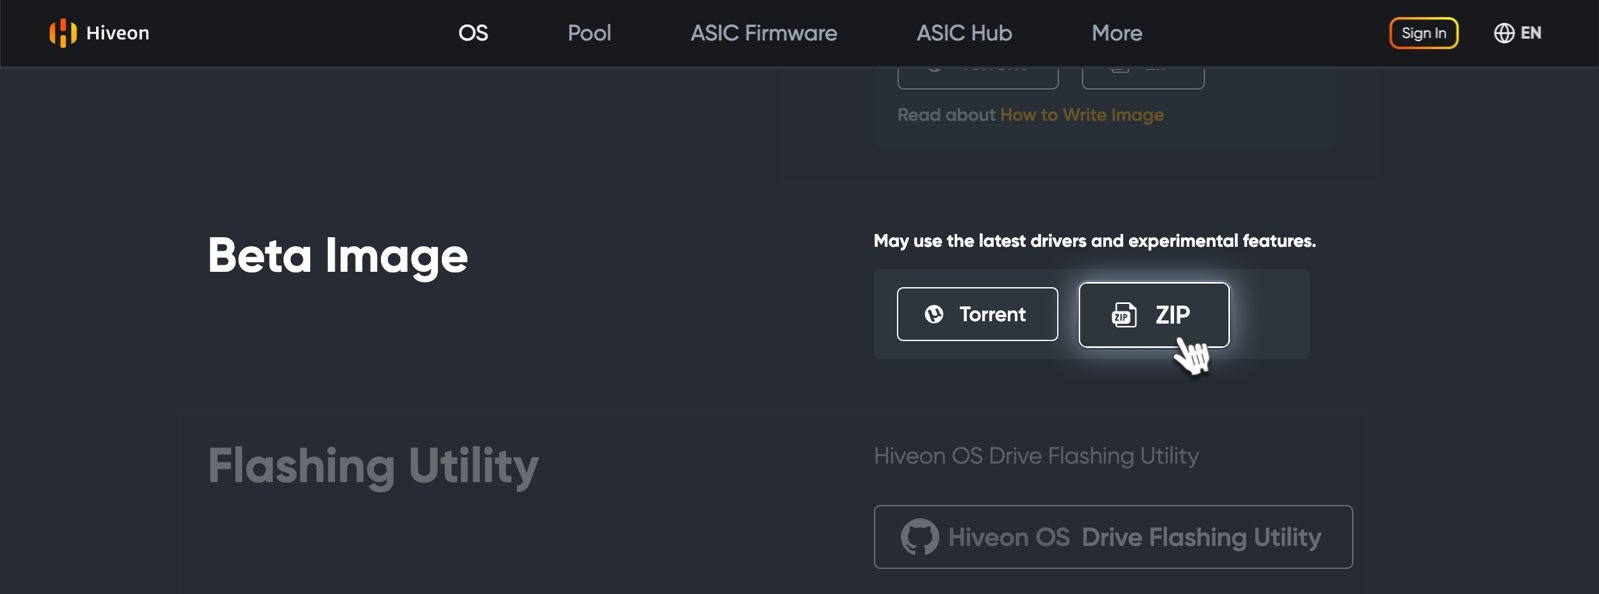Image resolution: width=1599 pixels, height=594 pixels.
Task: Click the Hiveon logo icon
Action: tap(63, 33)
